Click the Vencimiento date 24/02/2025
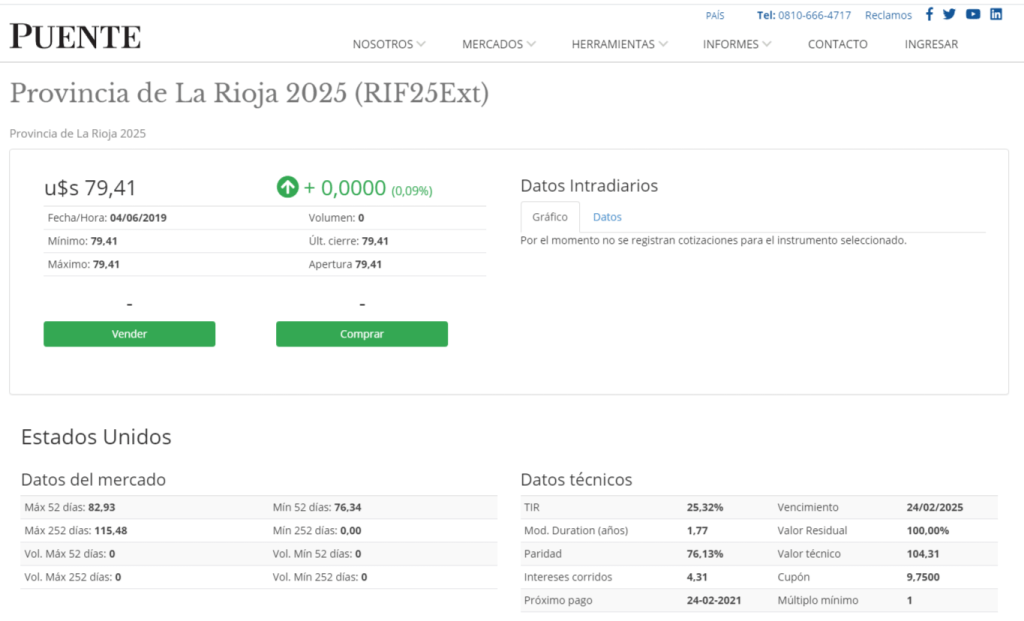1024x621 pixels. 935,507
